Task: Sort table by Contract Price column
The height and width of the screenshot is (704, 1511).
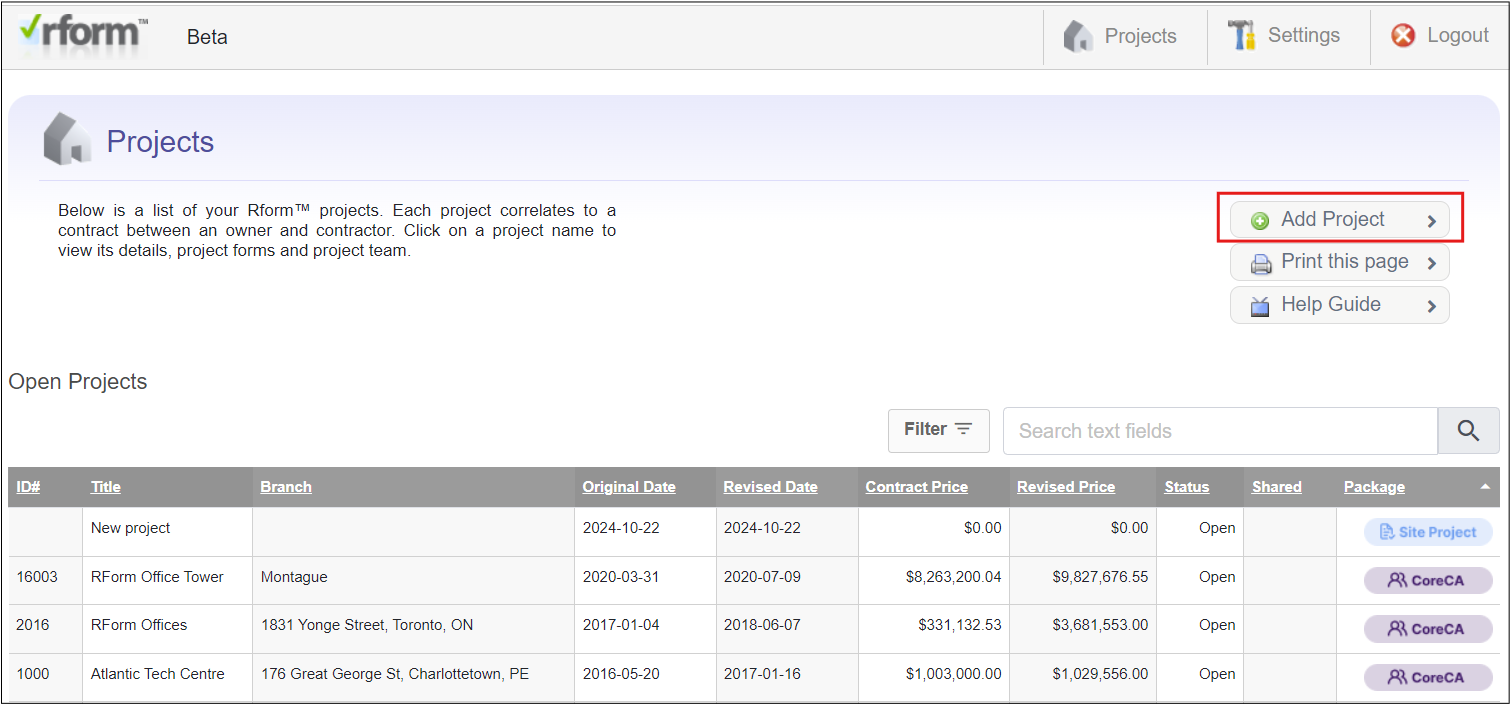Action: [916, 487]
